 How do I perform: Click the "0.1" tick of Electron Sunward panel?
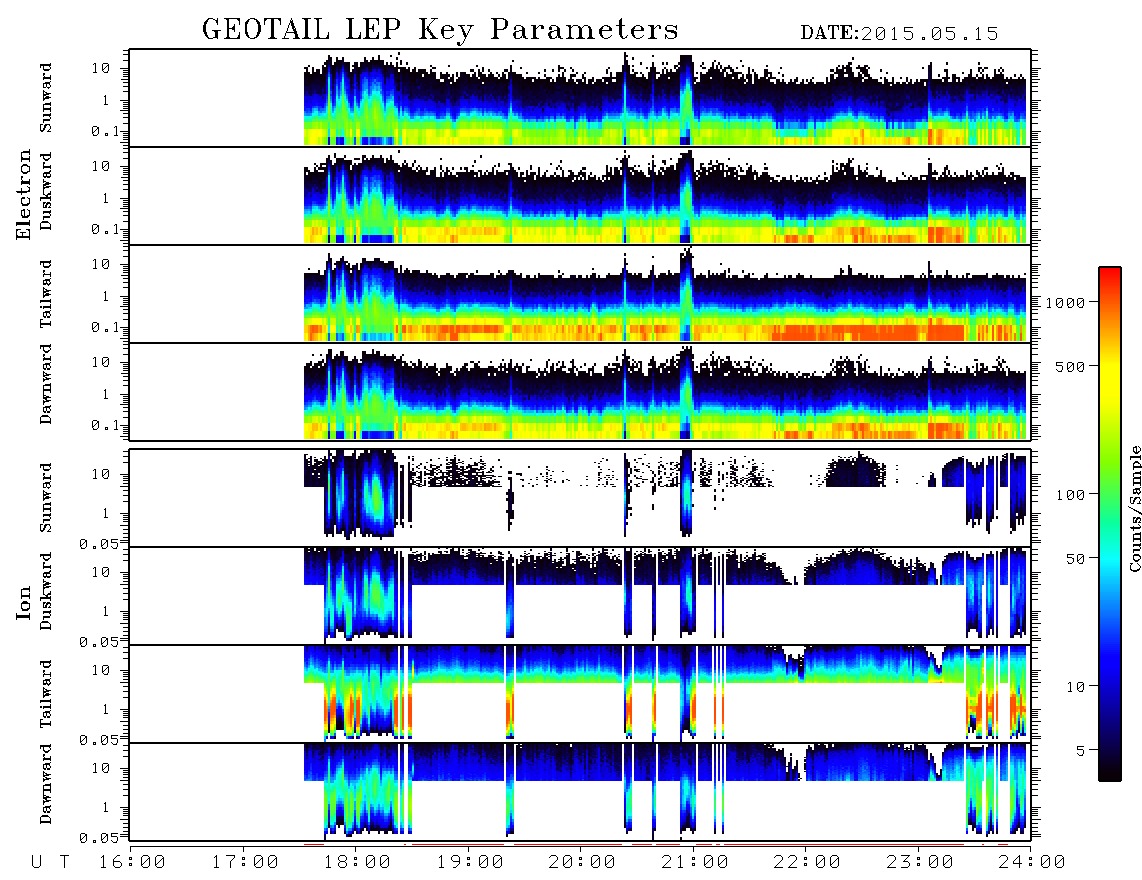point(104,132)
